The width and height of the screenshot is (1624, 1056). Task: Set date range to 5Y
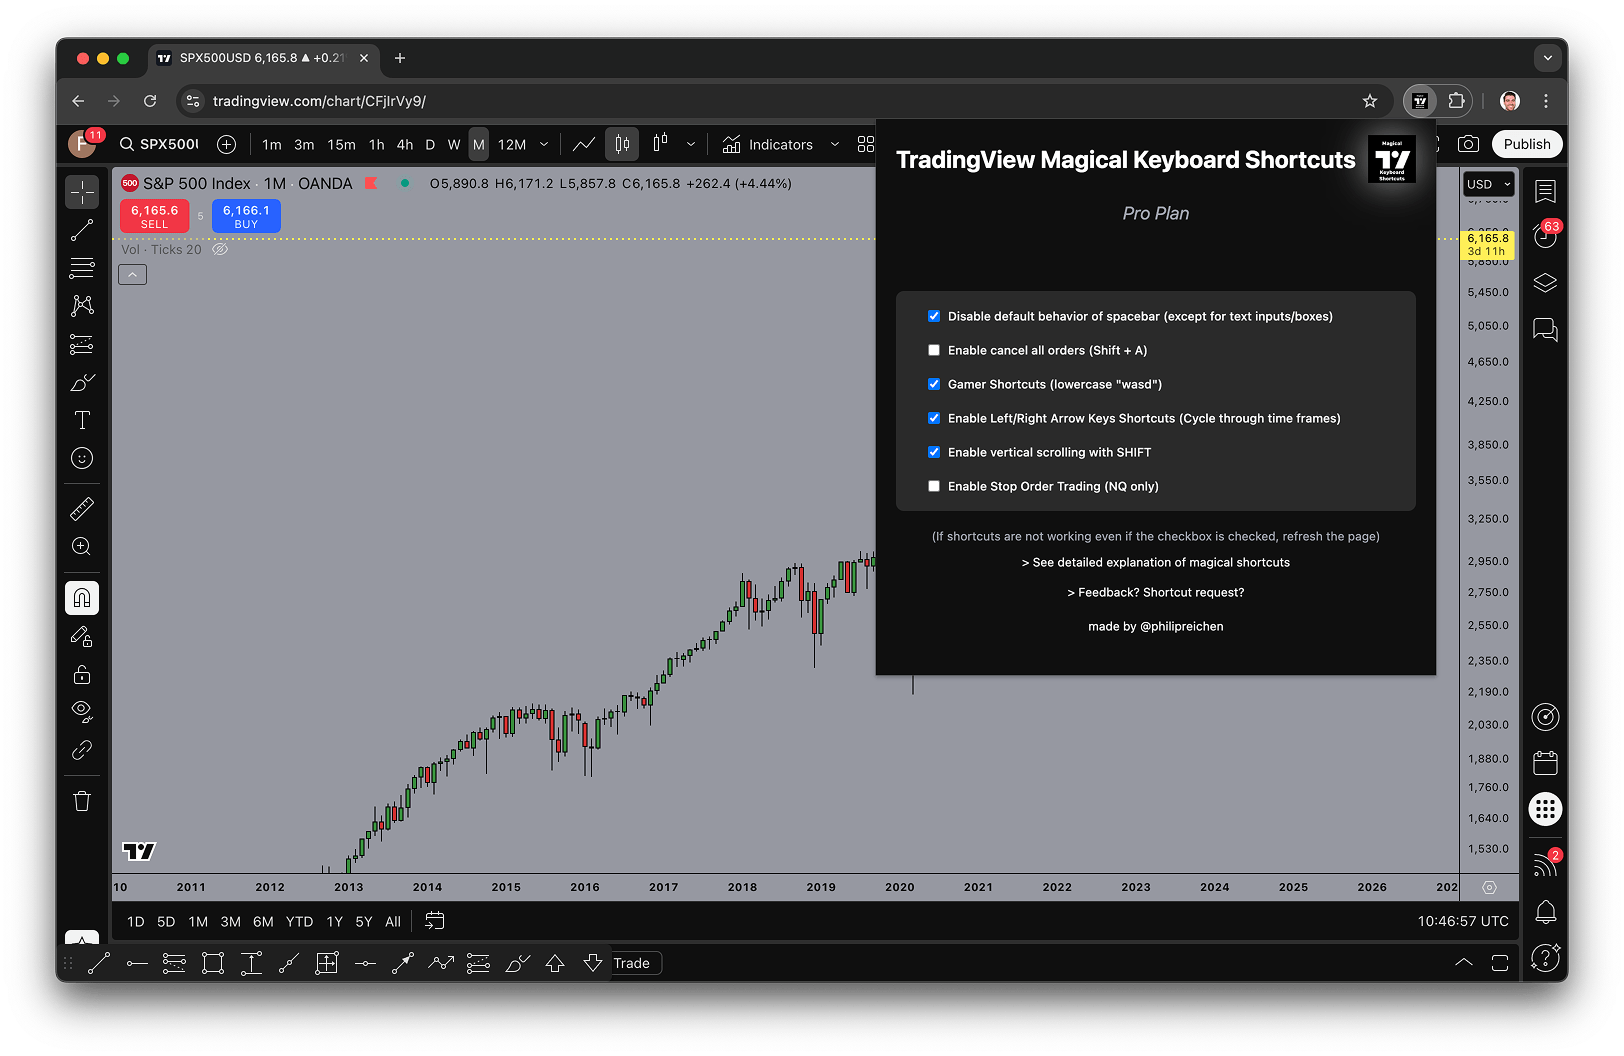(364, 922)
